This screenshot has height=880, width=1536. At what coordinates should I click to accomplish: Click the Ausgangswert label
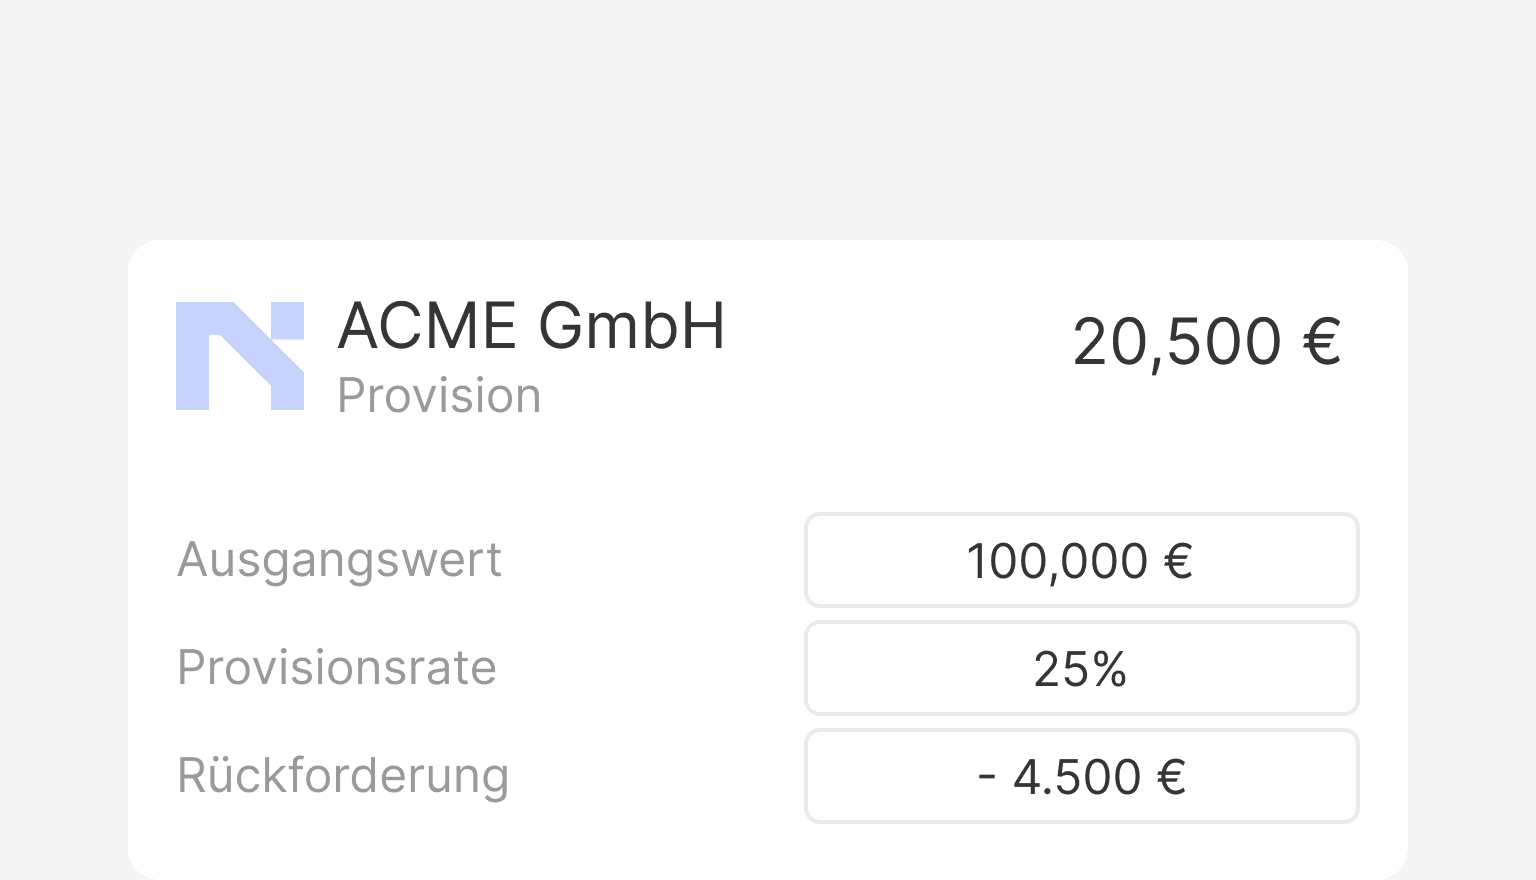click(x=339, y=560)
